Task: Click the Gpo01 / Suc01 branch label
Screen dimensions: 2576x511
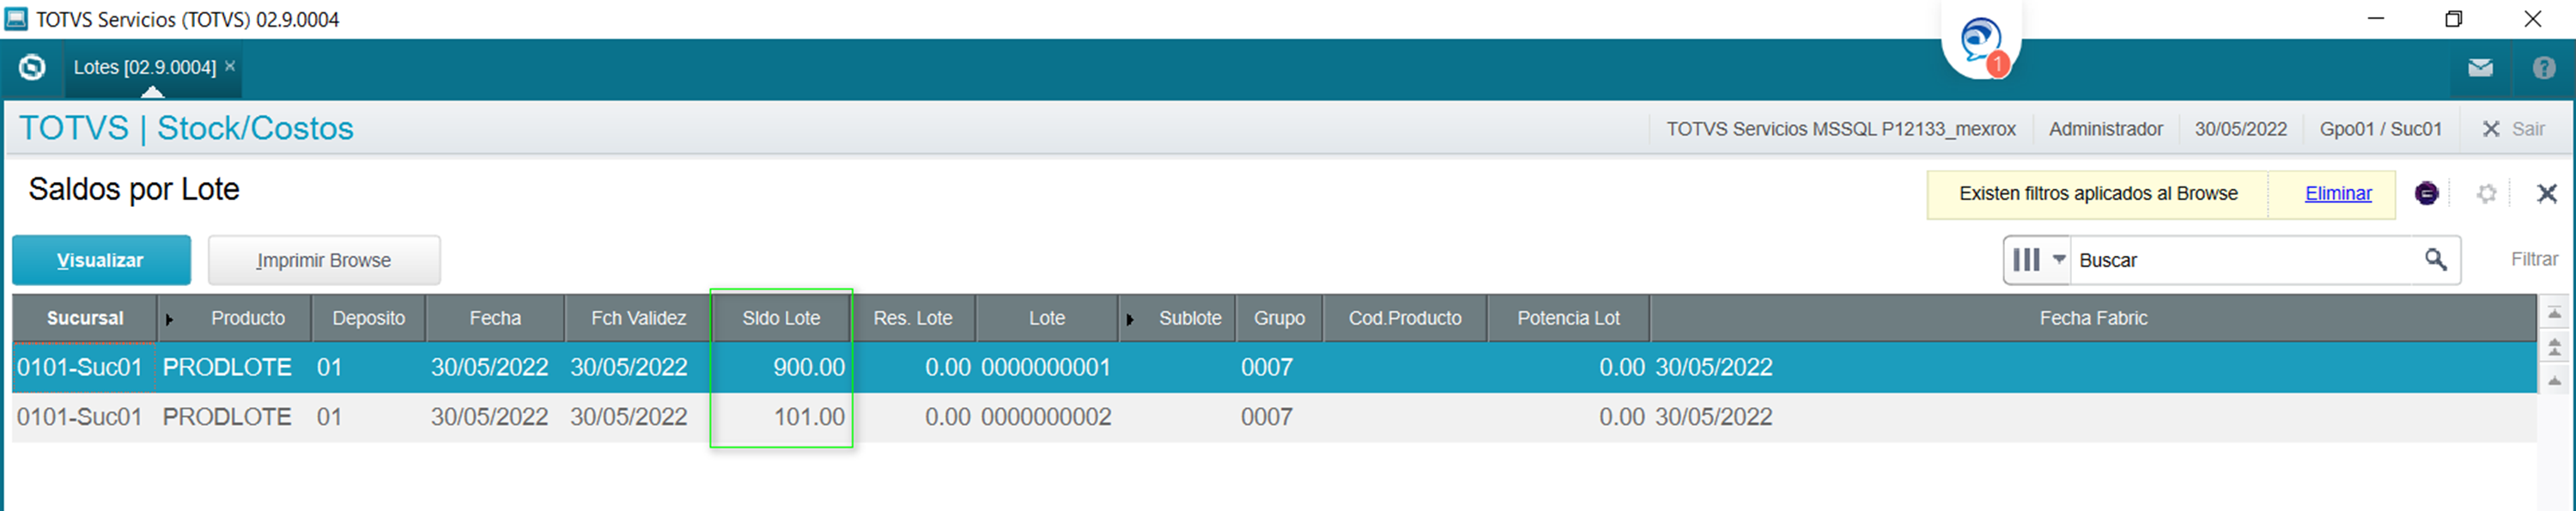Action: point(2380,129)
